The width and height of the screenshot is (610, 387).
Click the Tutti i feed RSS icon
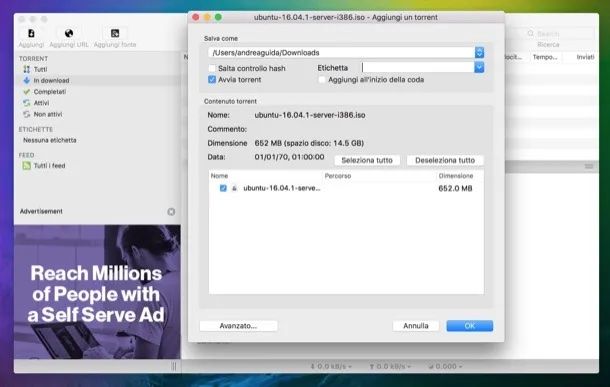click(x=26, y=166)
